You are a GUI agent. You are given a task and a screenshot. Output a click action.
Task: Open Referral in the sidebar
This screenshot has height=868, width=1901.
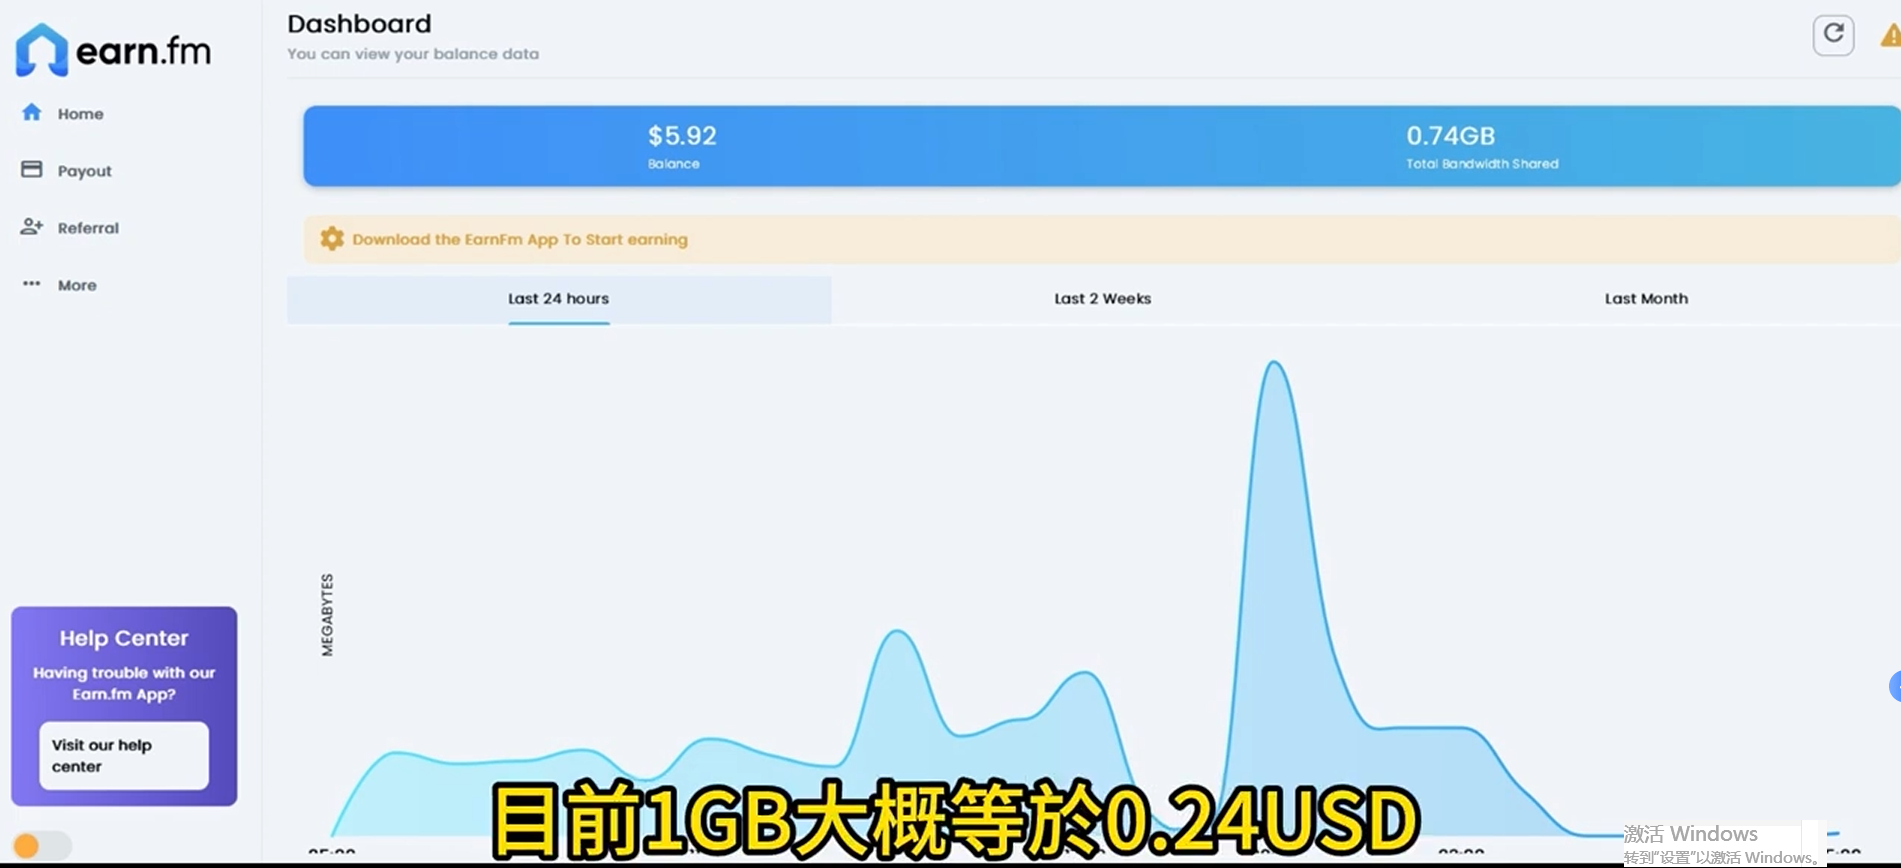pos(88,228)
